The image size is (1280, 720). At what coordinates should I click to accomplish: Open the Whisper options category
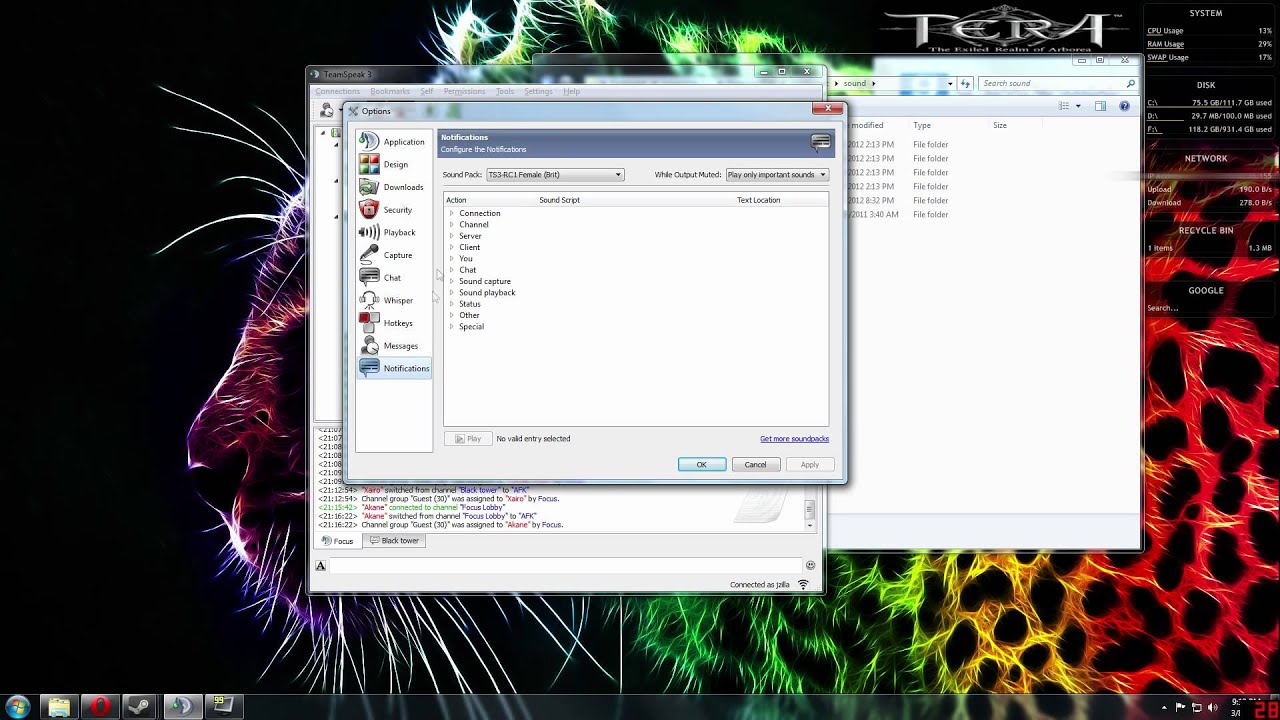click(x=394, y=300)
